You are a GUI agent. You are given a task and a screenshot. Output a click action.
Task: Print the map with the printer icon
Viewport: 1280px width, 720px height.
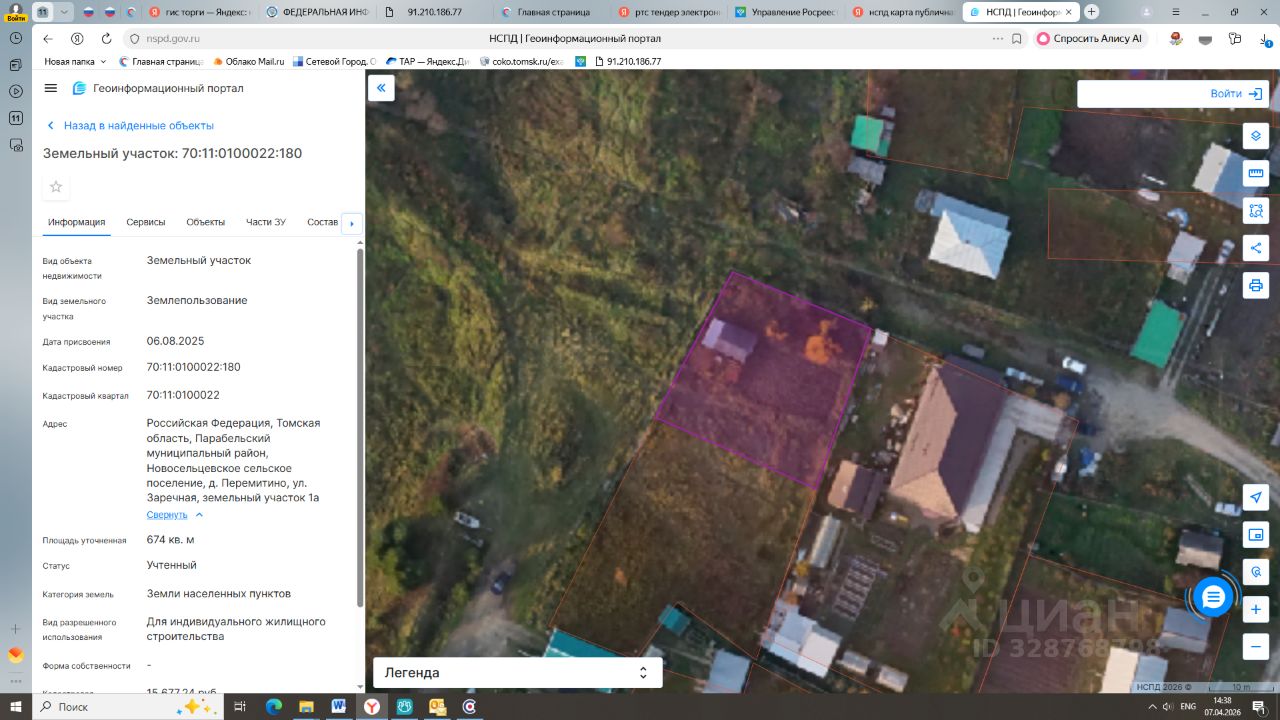click(x=1256, y=286)
